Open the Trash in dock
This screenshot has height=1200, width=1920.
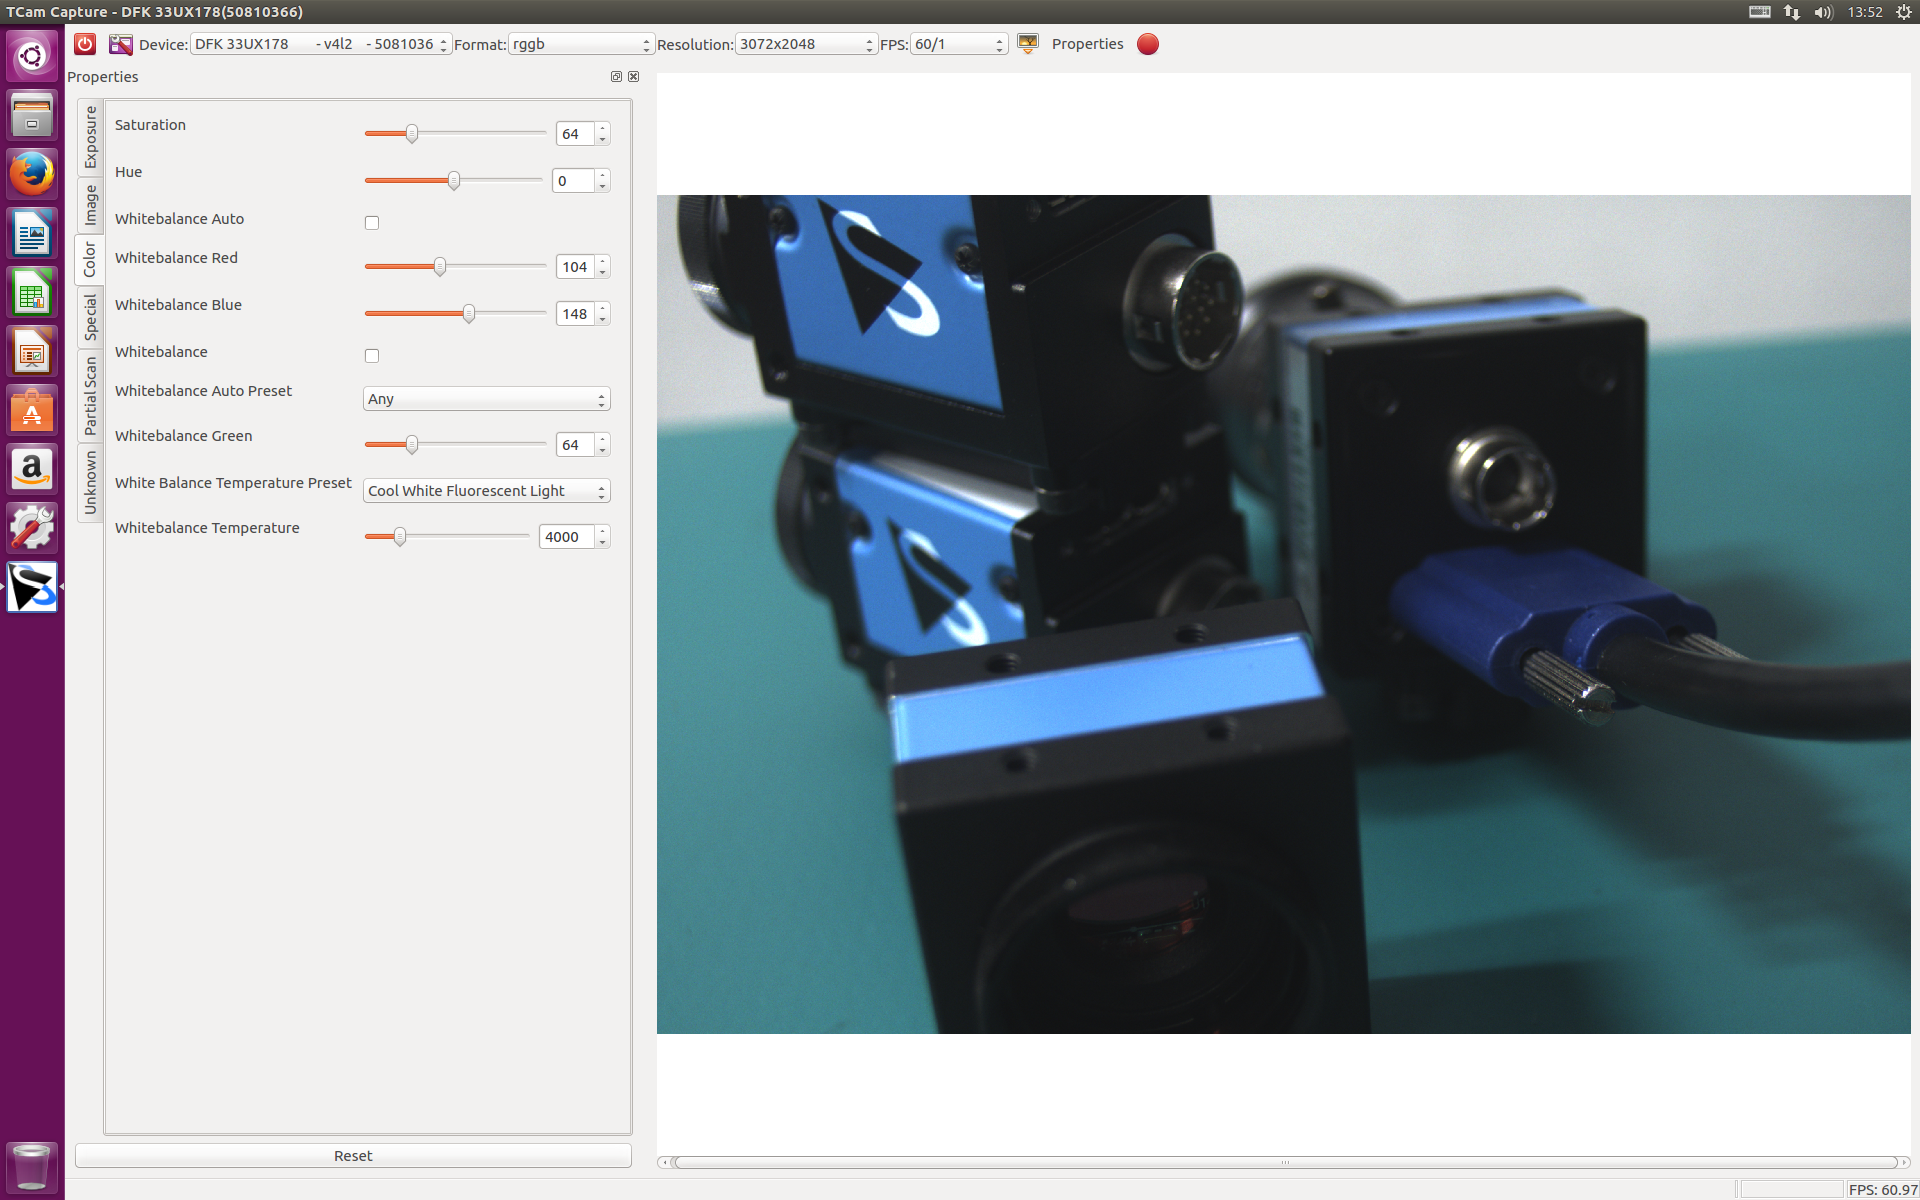pyautogui.click(x=32, y=1167)
